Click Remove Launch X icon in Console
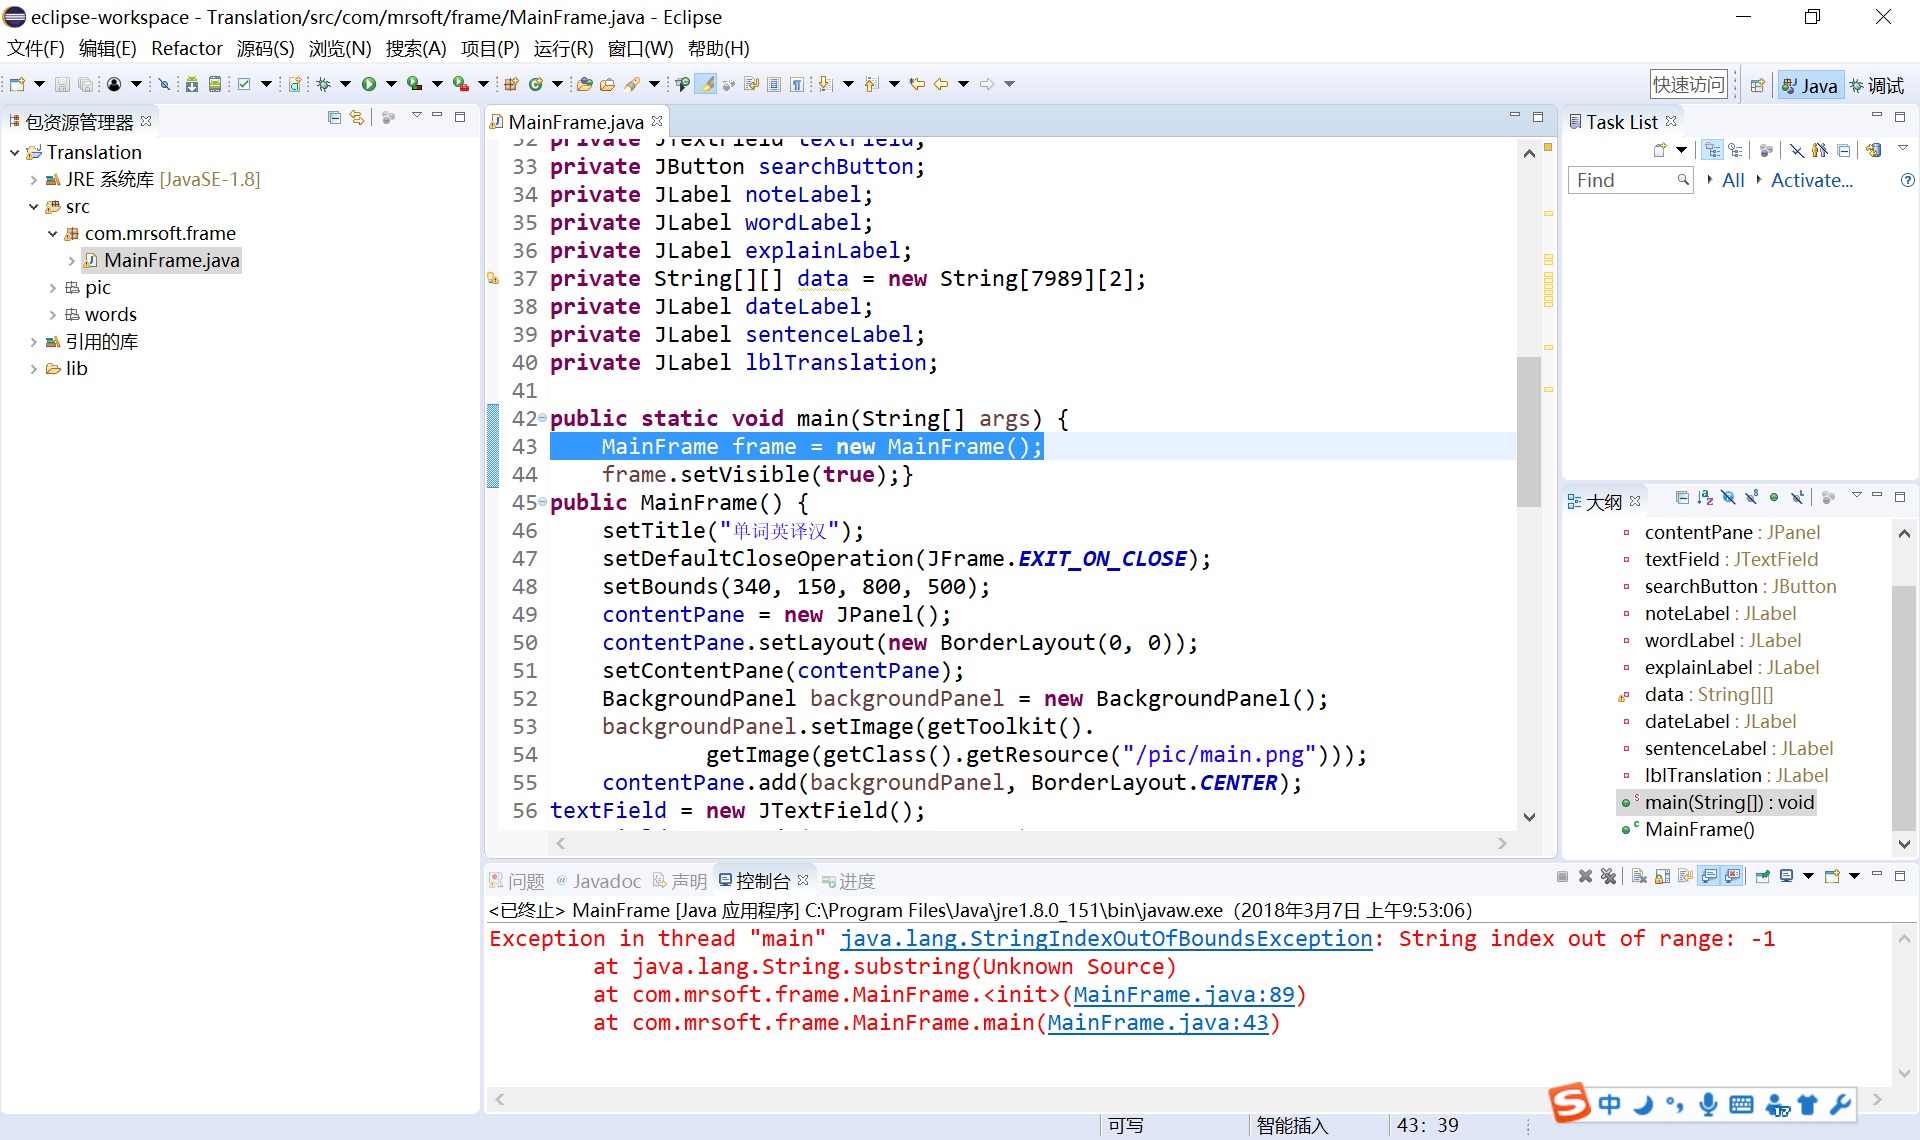 pos(1585,877)
